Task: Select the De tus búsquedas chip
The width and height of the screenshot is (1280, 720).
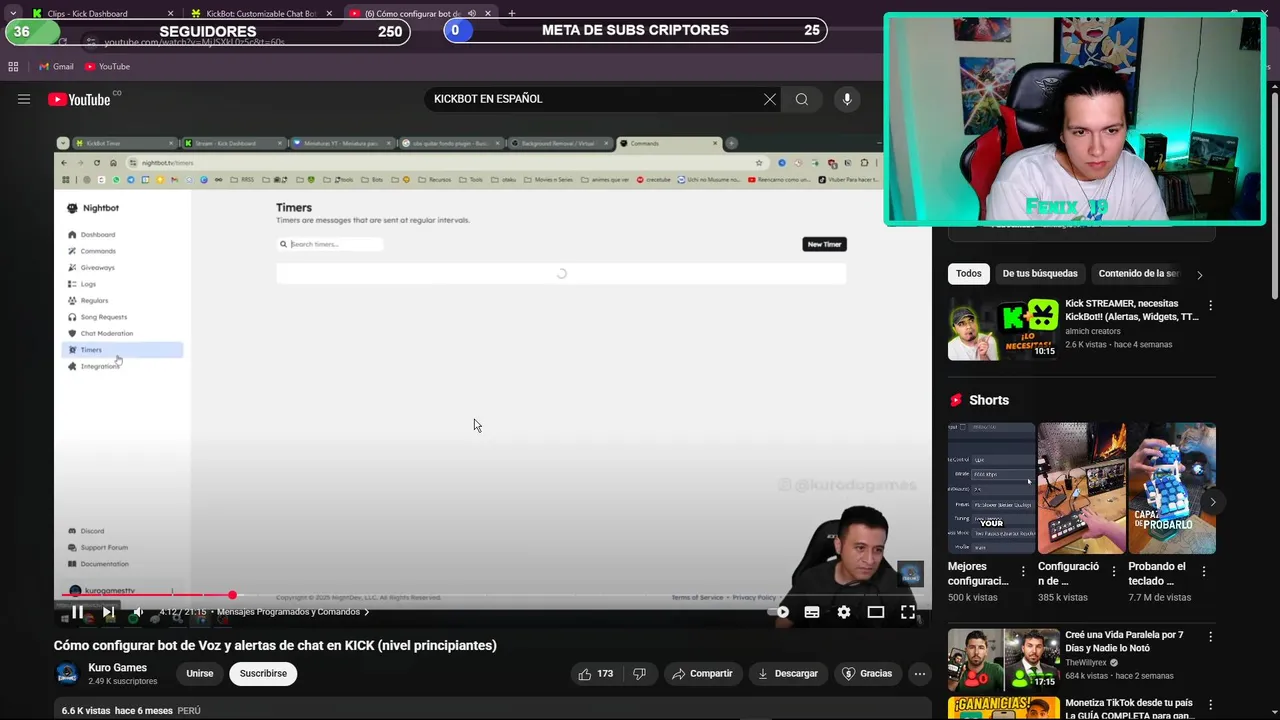Action: coord(1040,274)
